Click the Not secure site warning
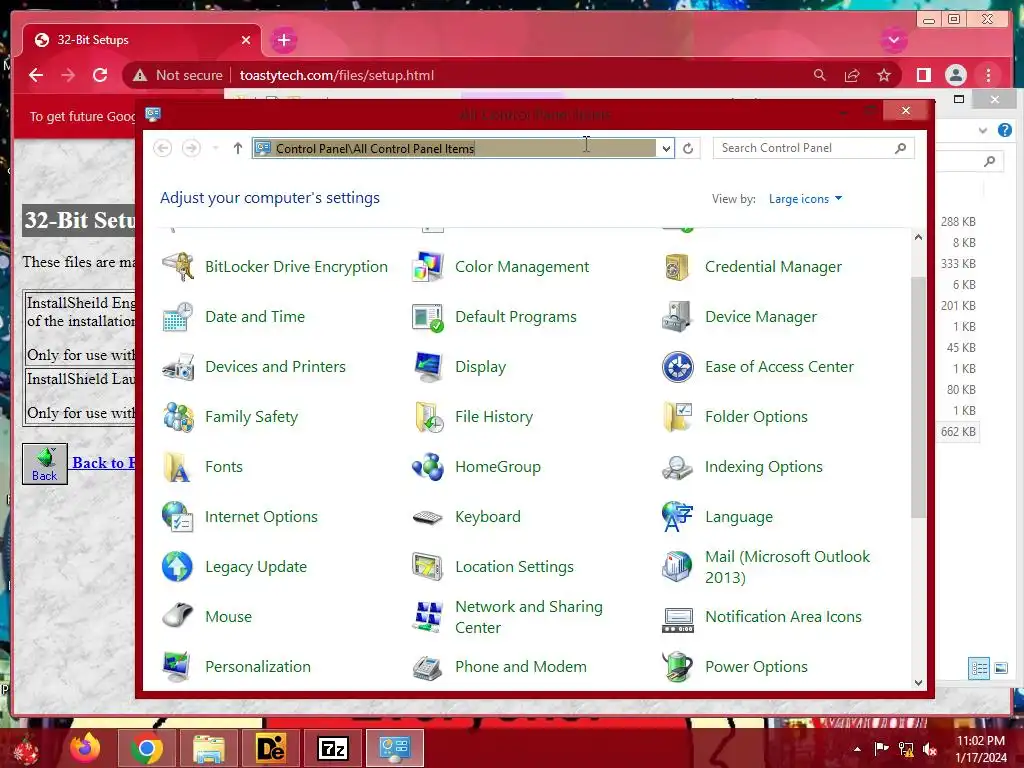1024x768 pixels. pos(178,75)
